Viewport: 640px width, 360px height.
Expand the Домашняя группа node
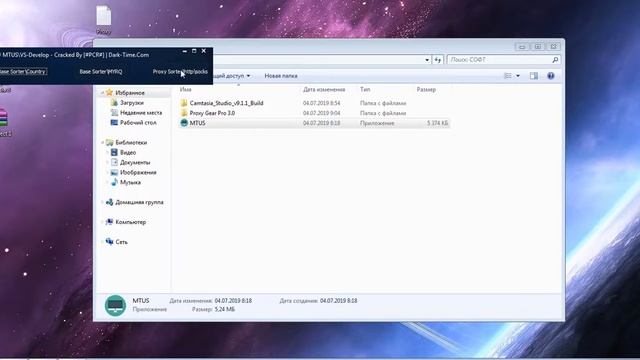click(102, 202)
